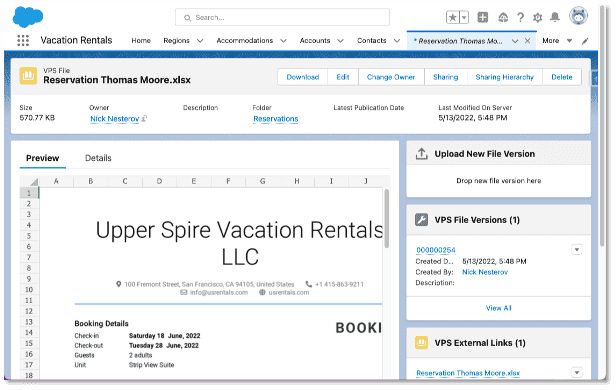This screenshot has width=616, height=390.
Task: Click the VPS File Versions (1) heading
Action: [x=477, y=220]
